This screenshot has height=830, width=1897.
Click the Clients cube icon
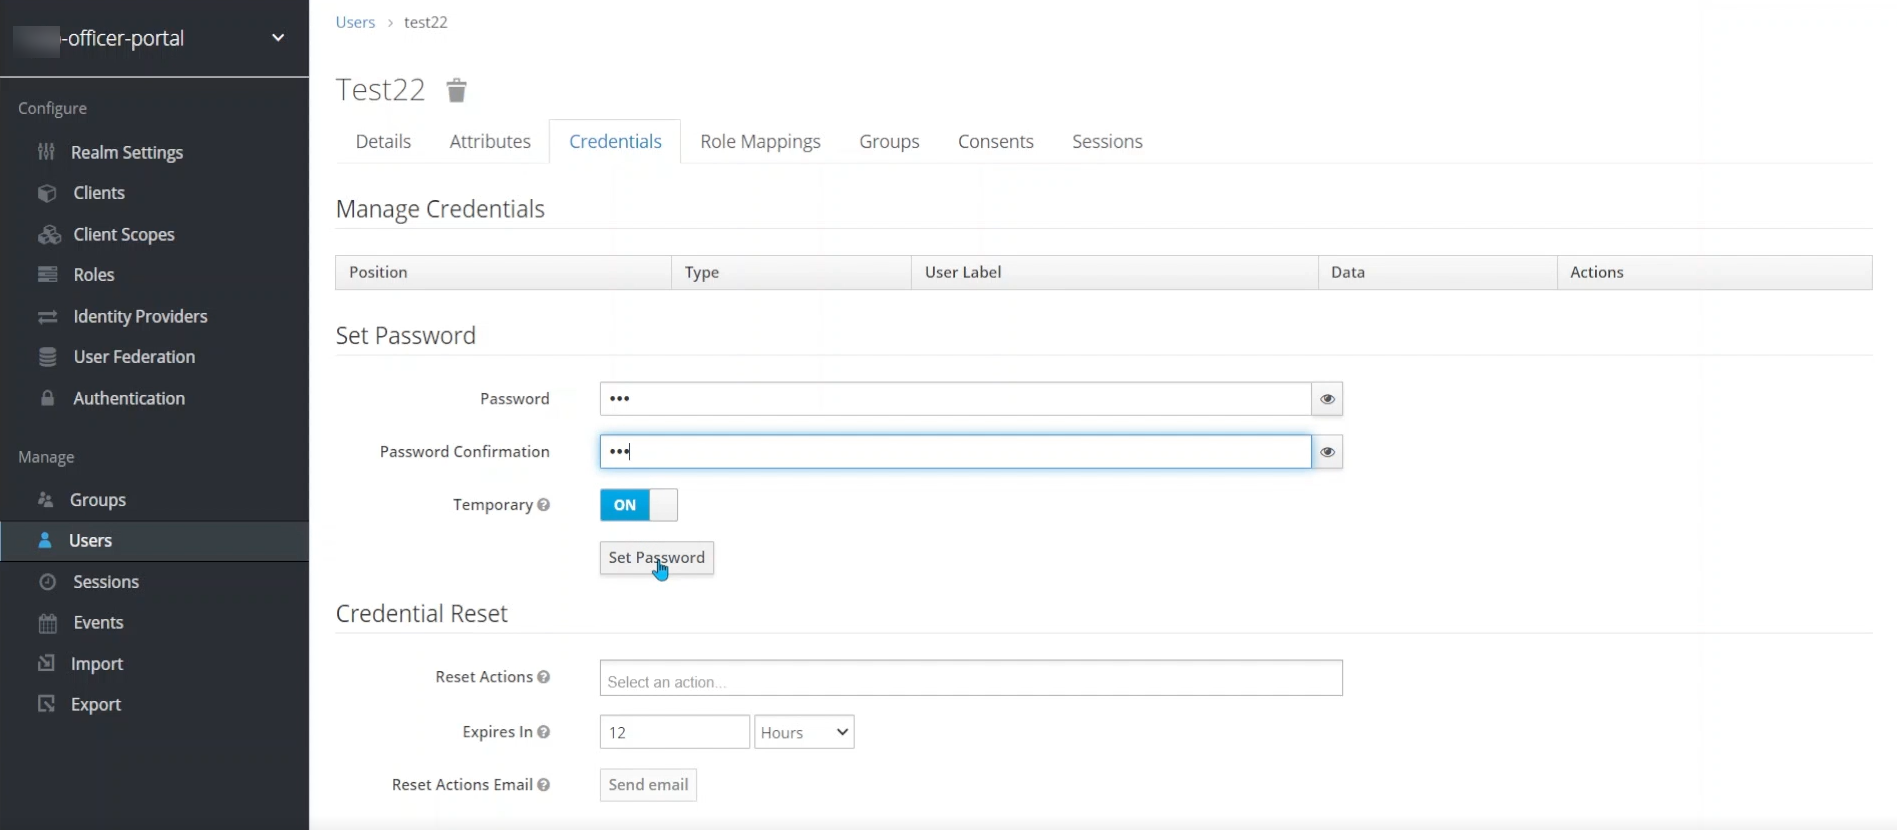click(47, 193)
